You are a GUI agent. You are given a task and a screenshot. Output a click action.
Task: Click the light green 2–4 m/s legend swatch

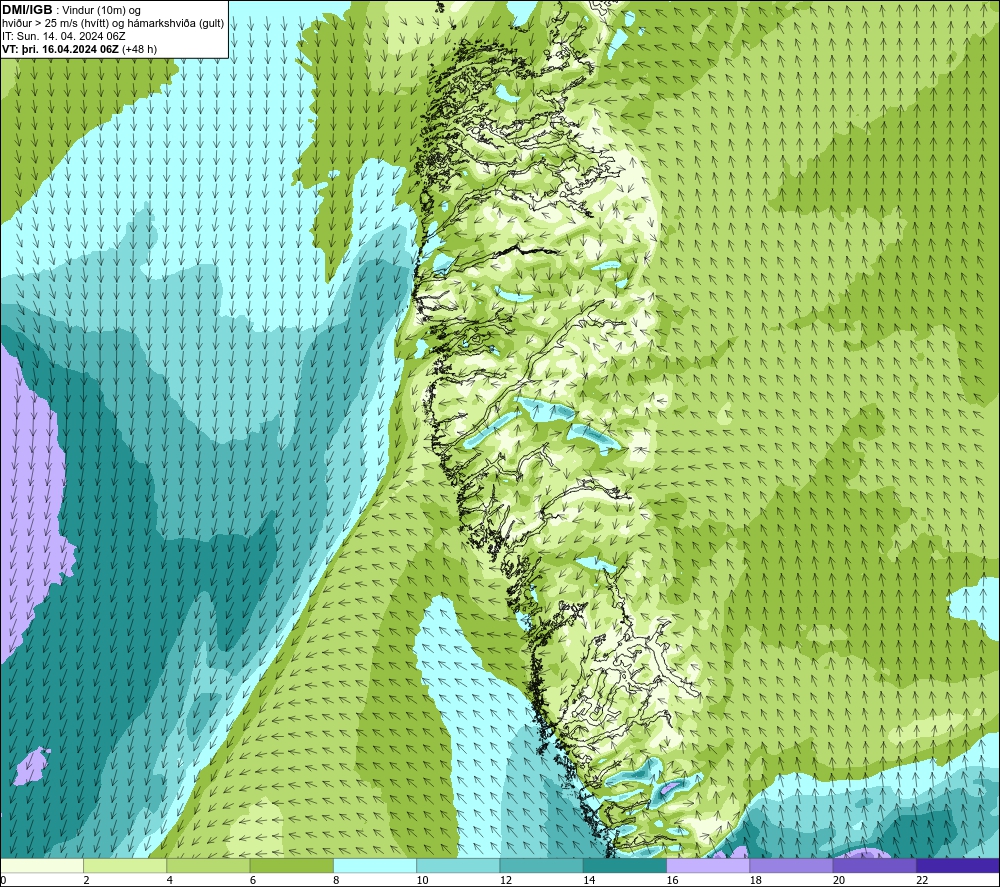point(125,865)
